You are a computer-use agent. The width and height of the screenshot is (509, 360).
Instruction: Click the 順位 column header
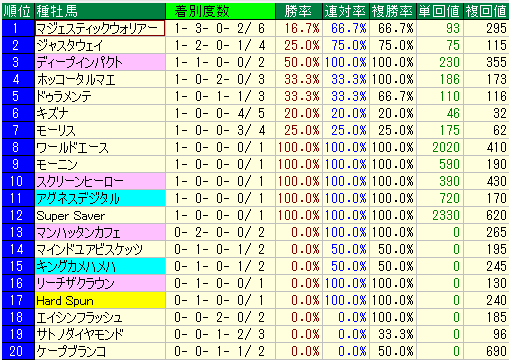tap(18, 11)
